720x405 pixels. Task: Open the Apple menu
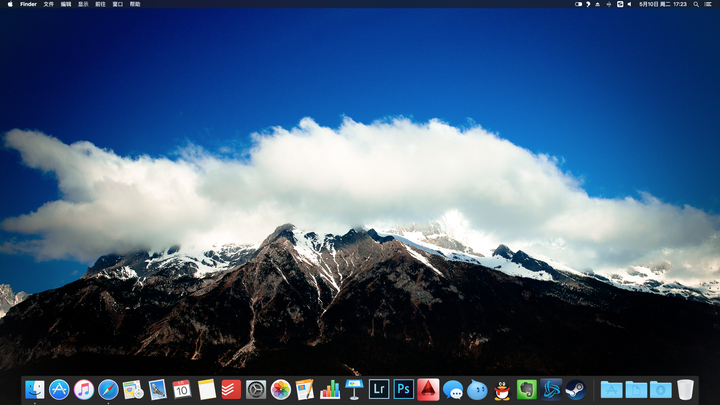pos(10,4)
